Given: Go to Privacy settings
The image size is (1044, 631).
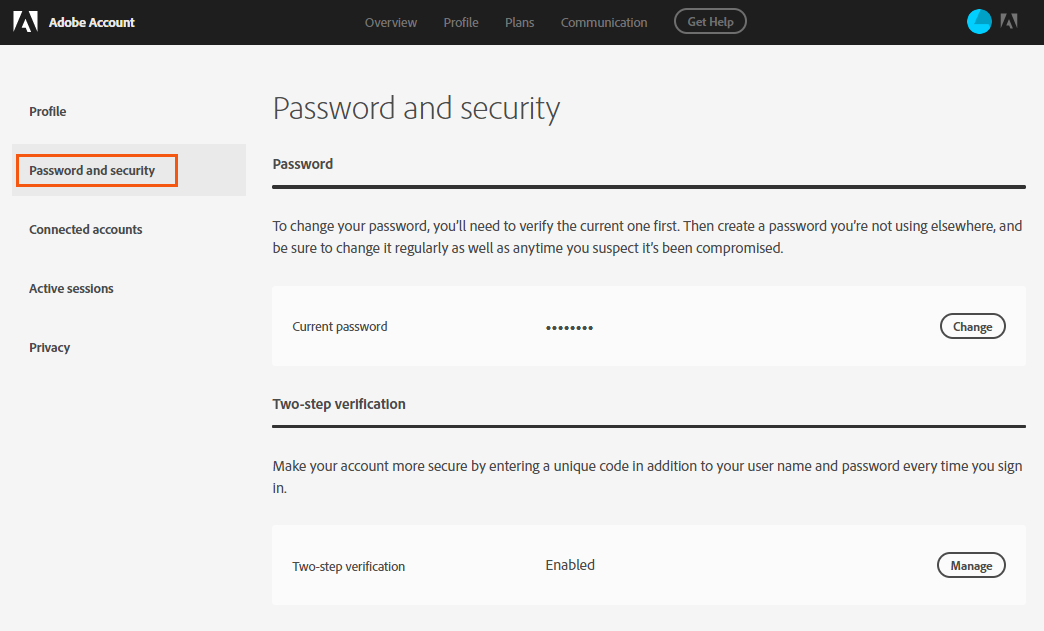Looking at the screenshot, I should pyautogui.click(x=49, y=347).
